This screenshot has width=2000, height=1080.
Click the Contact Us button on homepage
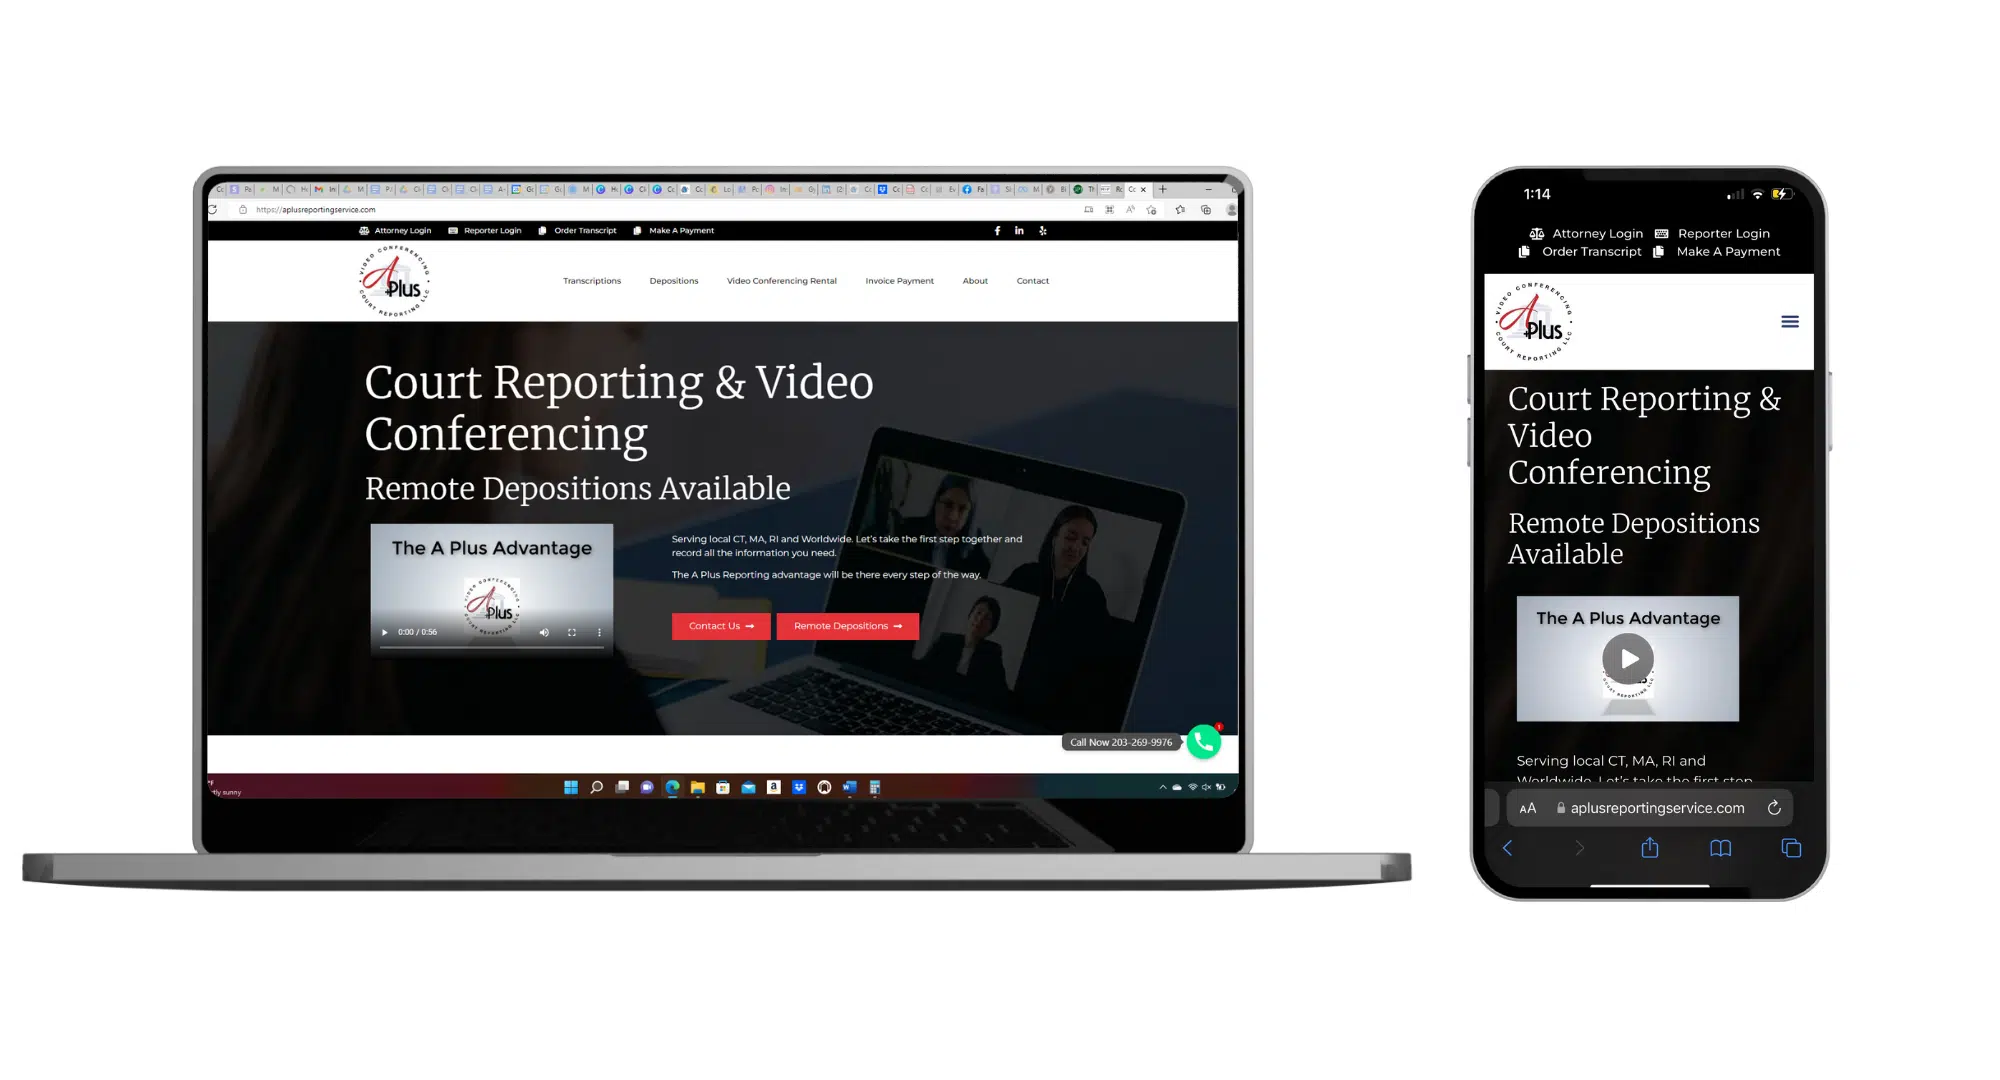click(x=721, y=624)
